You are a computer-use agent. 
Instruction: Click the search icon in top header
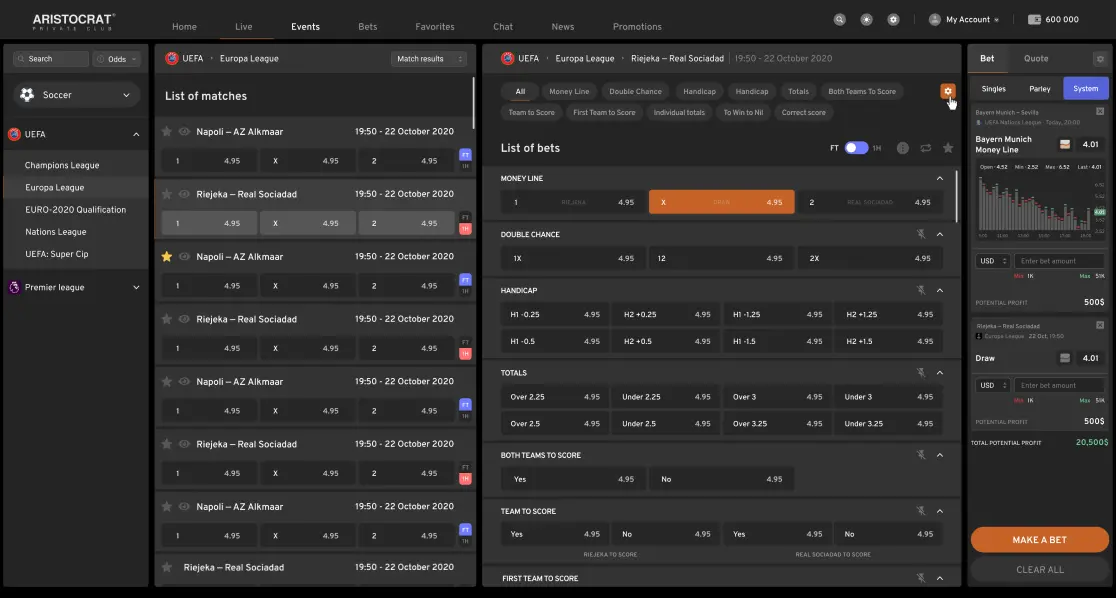pyautogui.click(x=839, y=19)
